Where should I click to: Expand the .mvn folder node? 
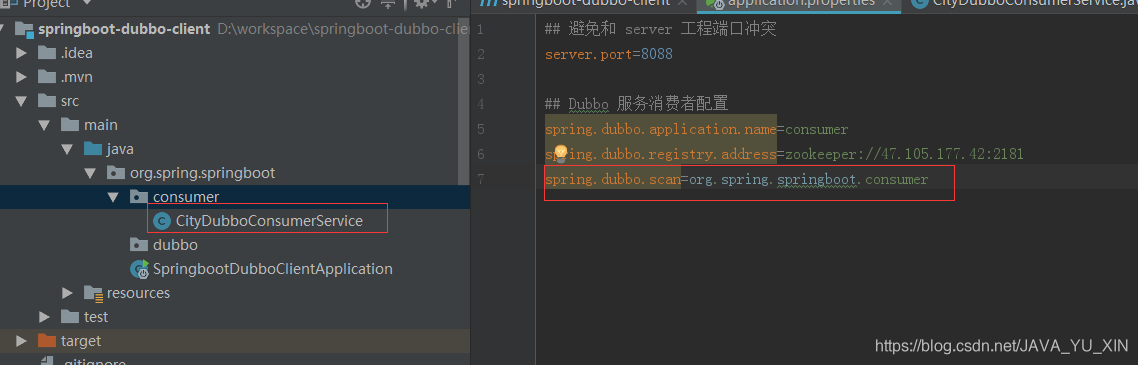(22, 77)
